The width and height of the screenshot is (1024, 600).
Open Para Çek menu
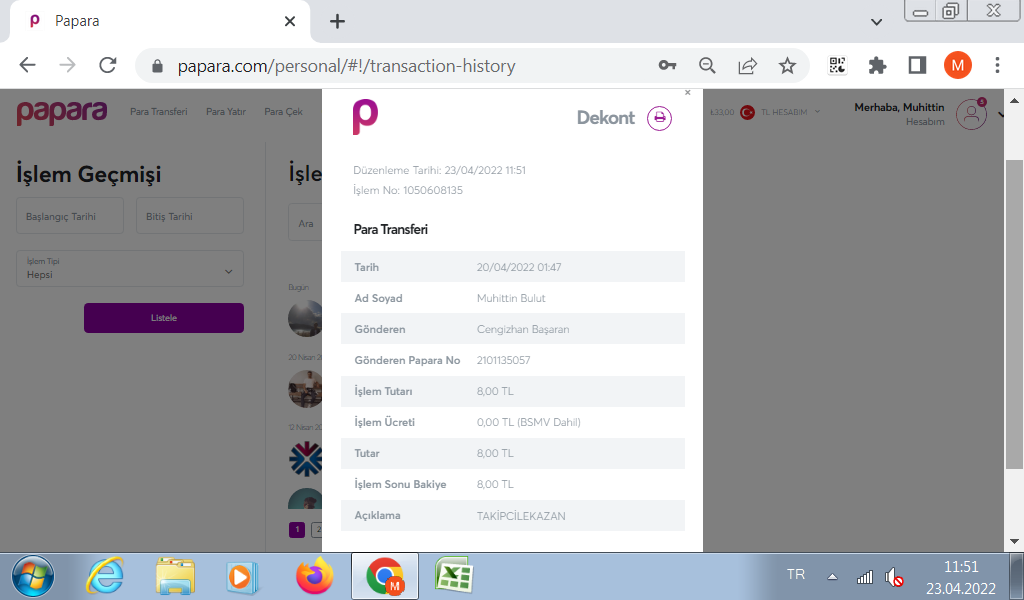coord(283,112)
